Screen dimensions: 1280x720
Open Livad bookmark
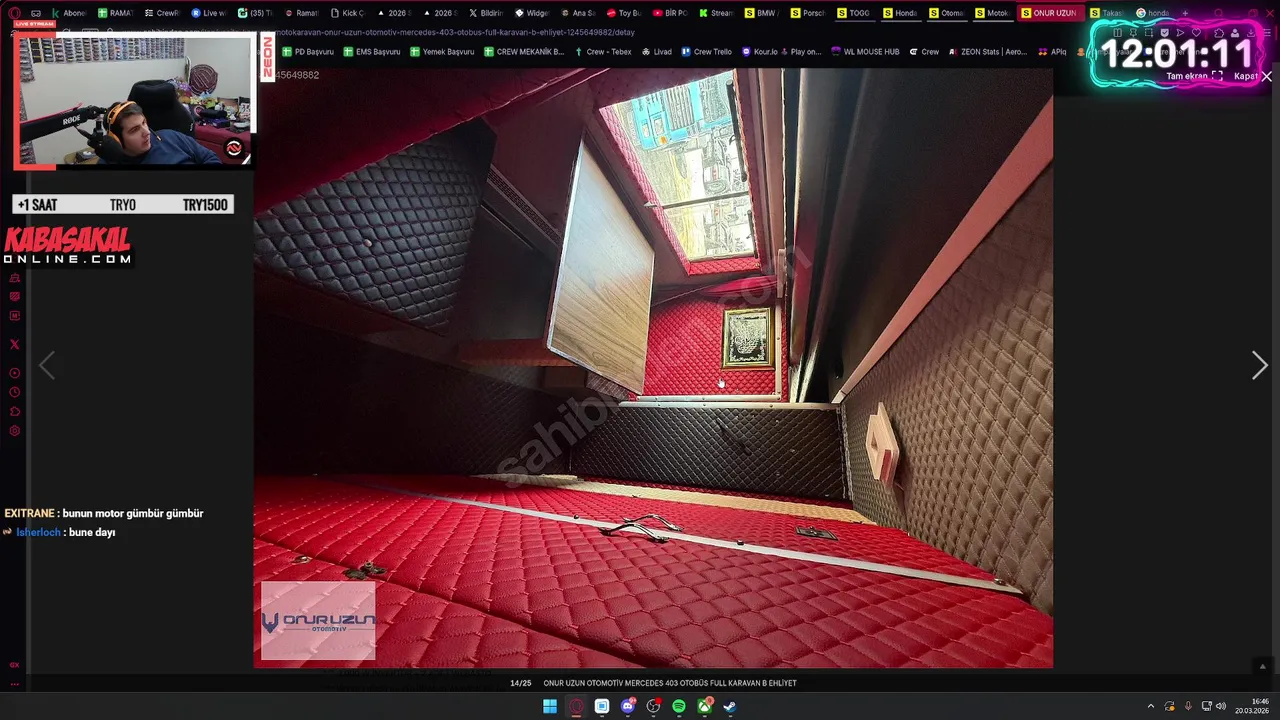[656, 51]
